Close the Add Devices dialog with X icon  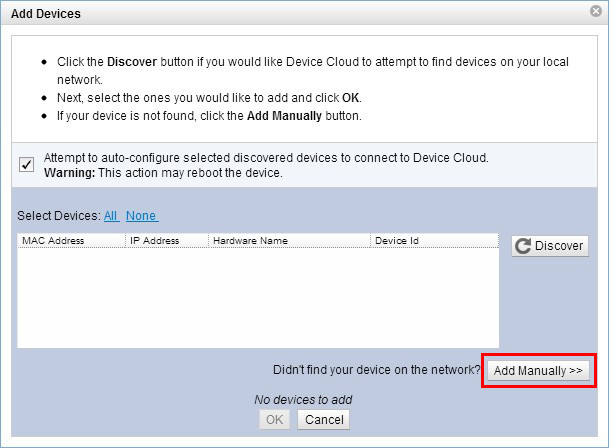595,14
